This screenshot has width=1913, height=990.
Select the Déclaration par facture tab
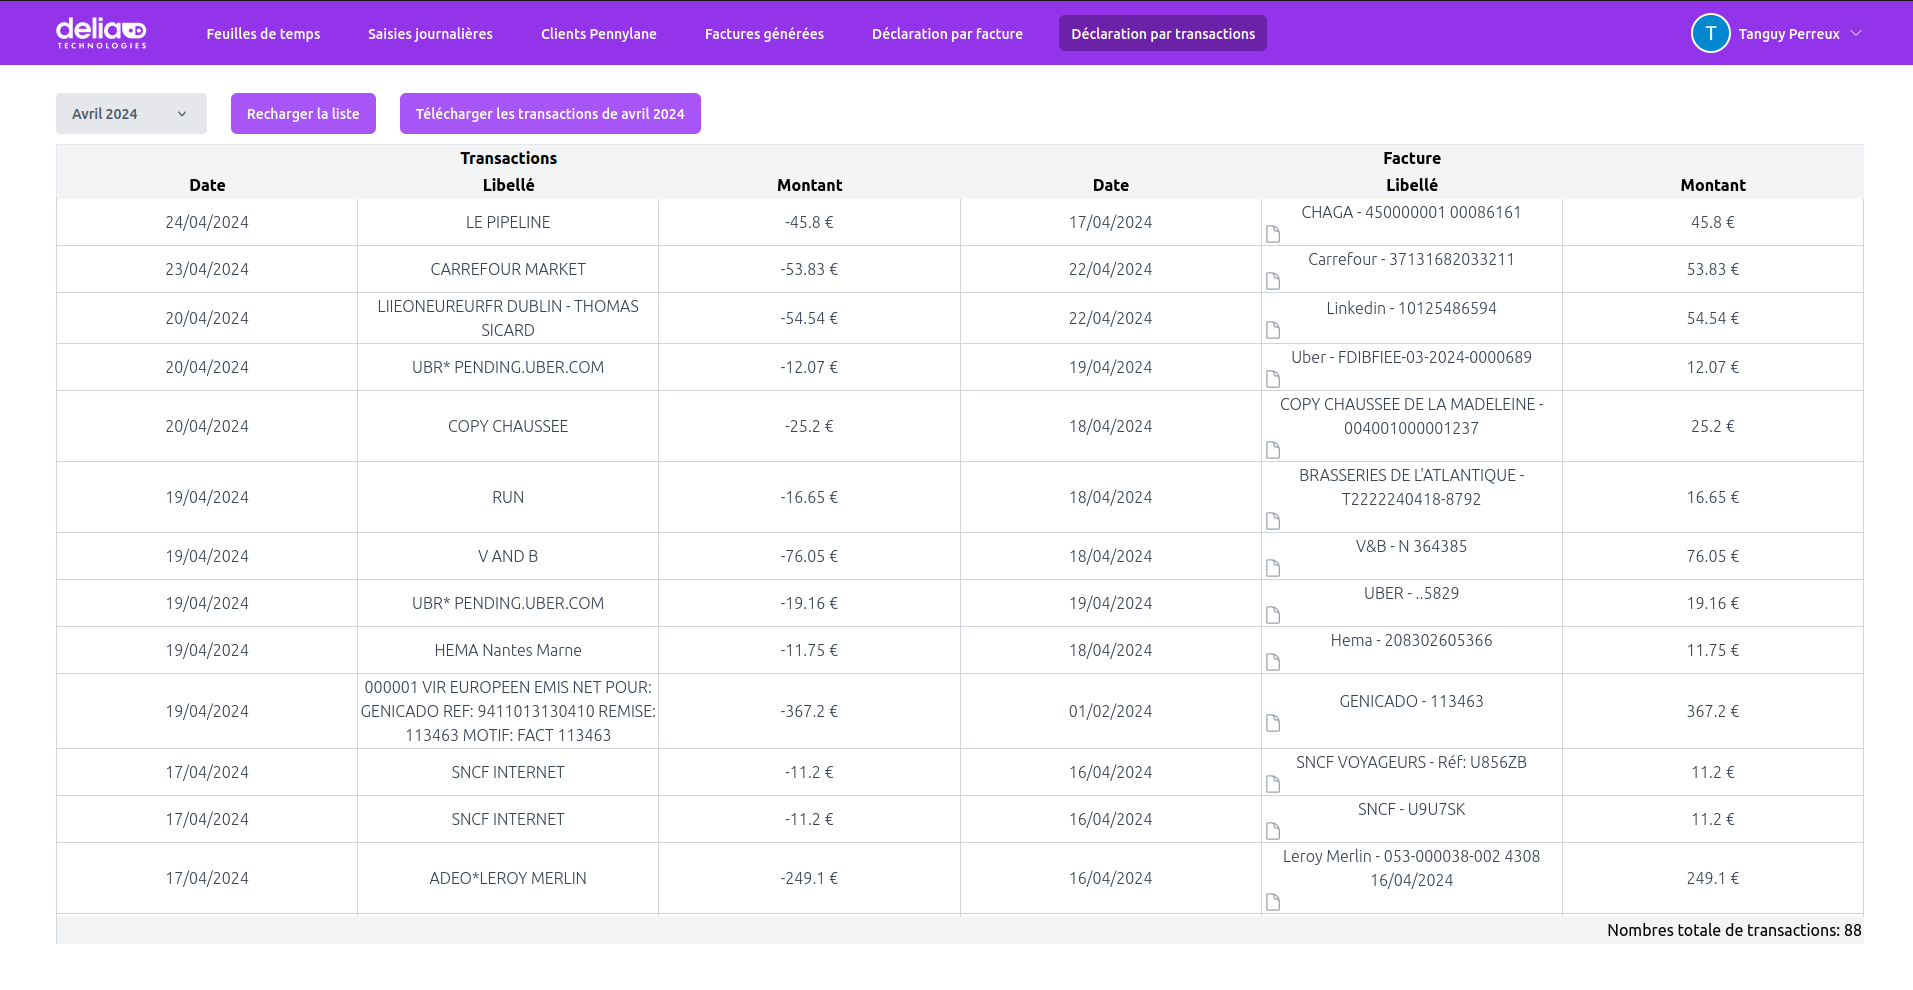point(947,34)
